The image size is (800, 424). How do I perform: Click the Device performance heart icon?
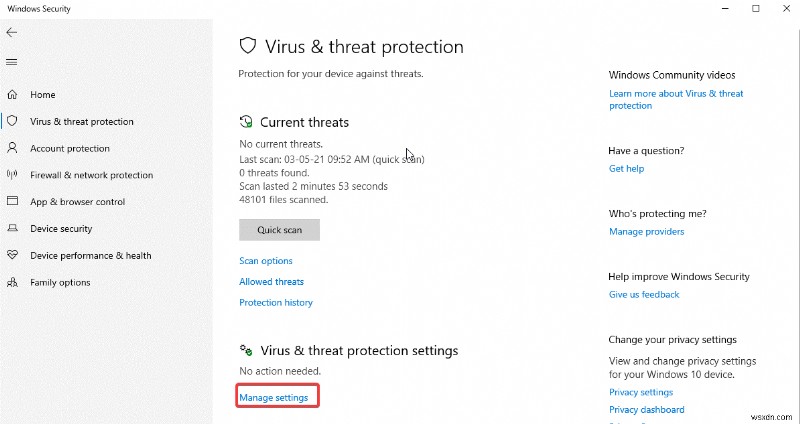12,256
